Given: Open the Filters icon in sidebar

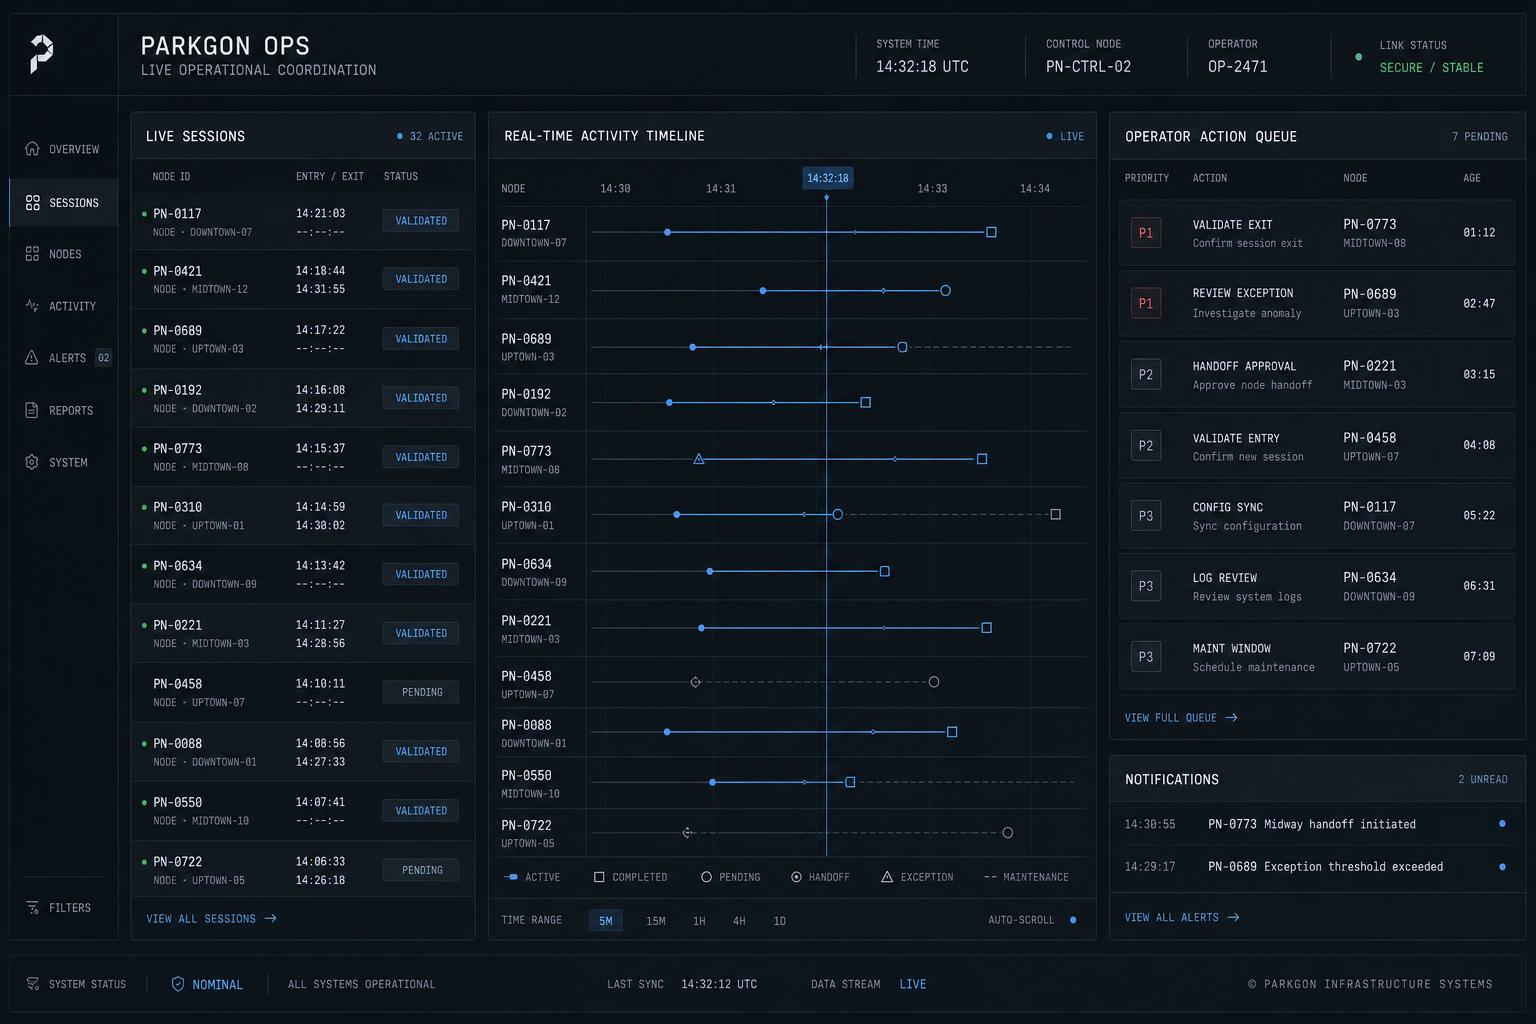Looking at the screenshot, I should pyautogui.click(x=32, y=907).
